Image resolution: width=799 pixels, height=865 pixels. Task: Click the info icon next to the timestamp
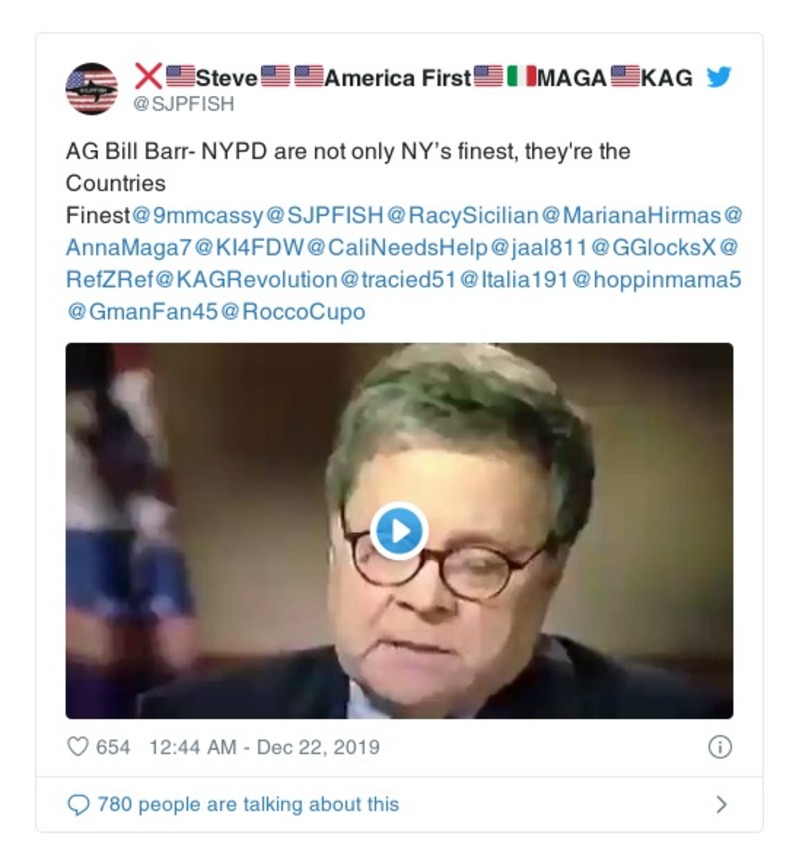(722, 744)
